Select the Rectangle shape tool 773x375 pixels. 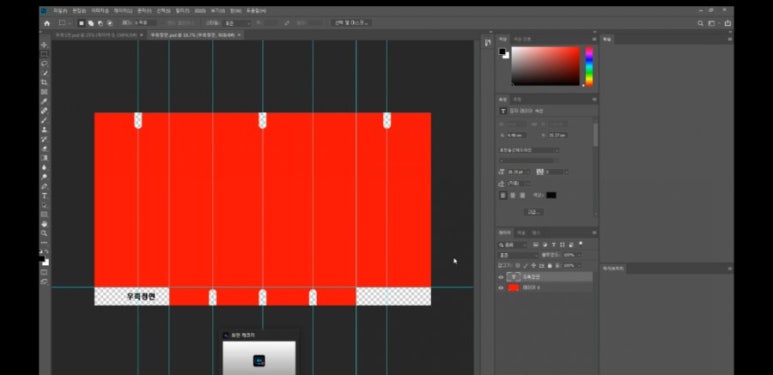[44, 214]
